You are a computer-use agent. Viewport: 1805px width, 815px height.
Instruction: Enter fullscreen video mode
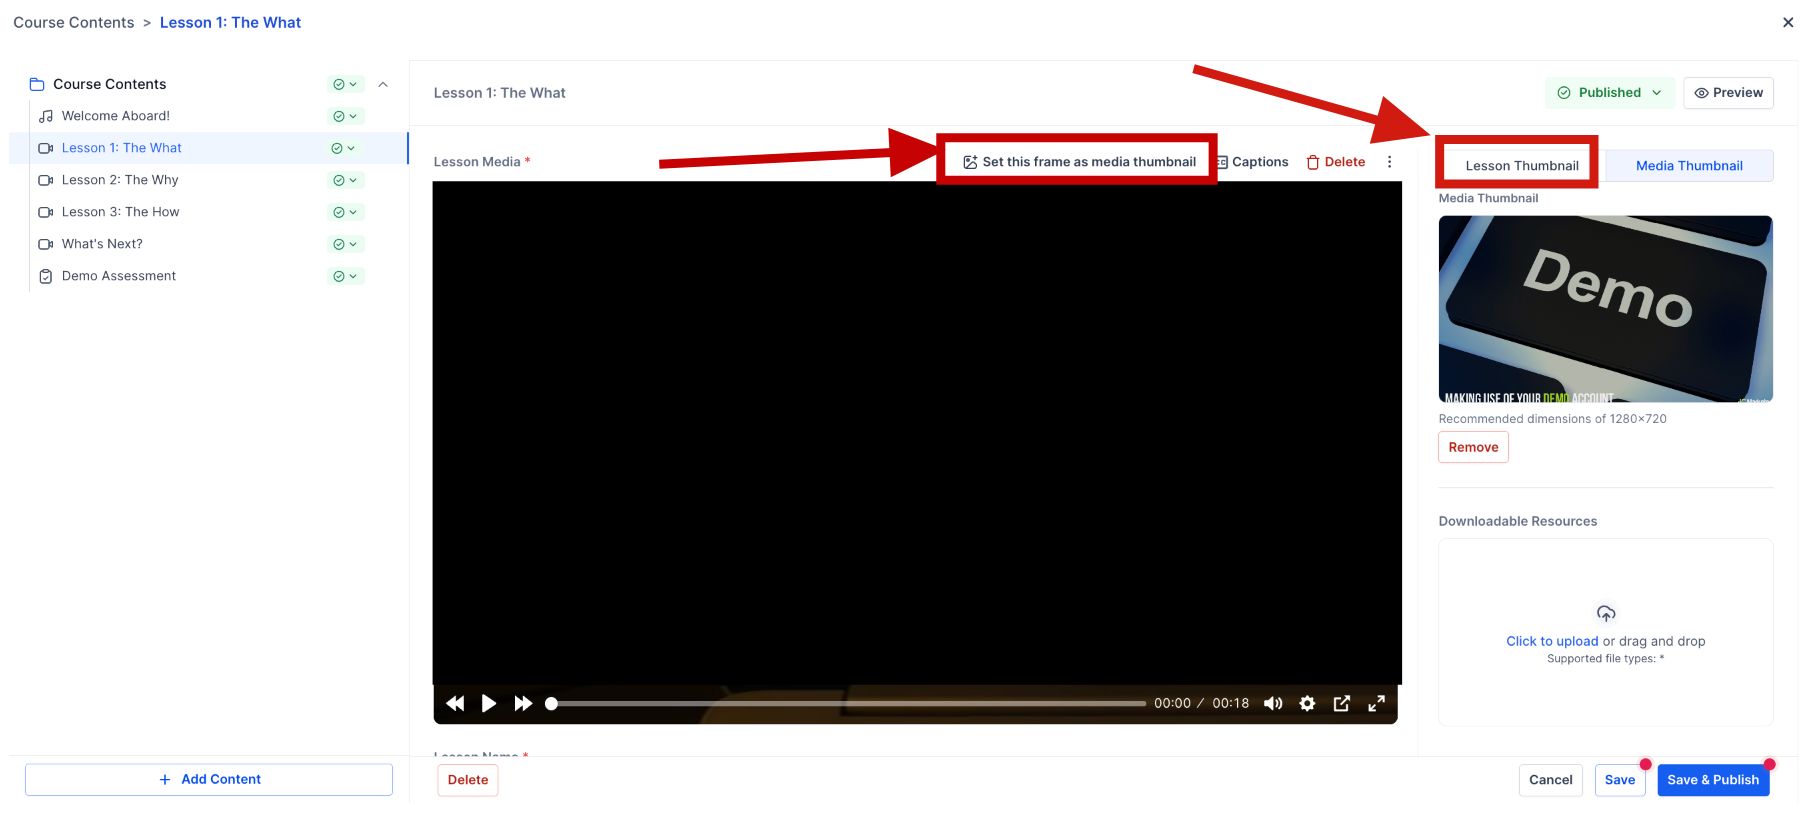coord(1377,704)
